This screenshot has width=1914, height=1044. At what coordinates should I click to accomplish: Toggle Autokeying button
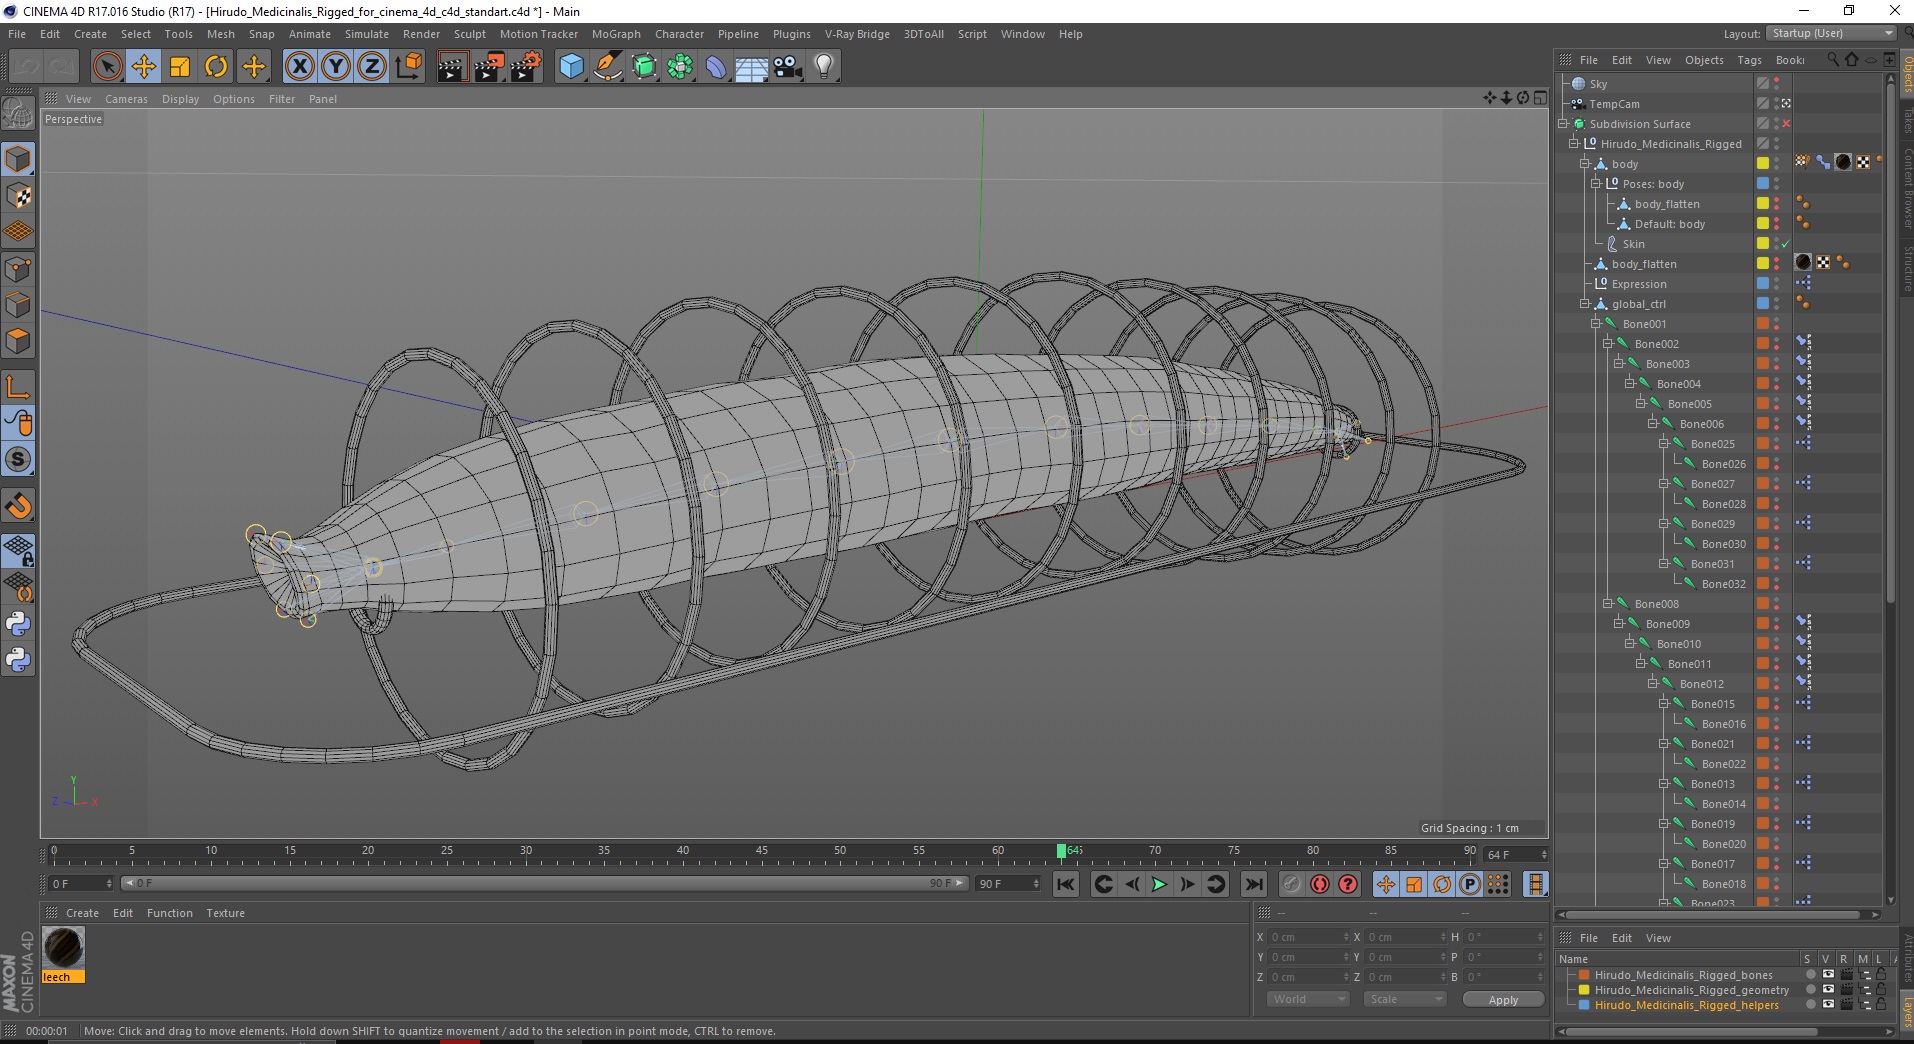click(x=1320, y=884)
